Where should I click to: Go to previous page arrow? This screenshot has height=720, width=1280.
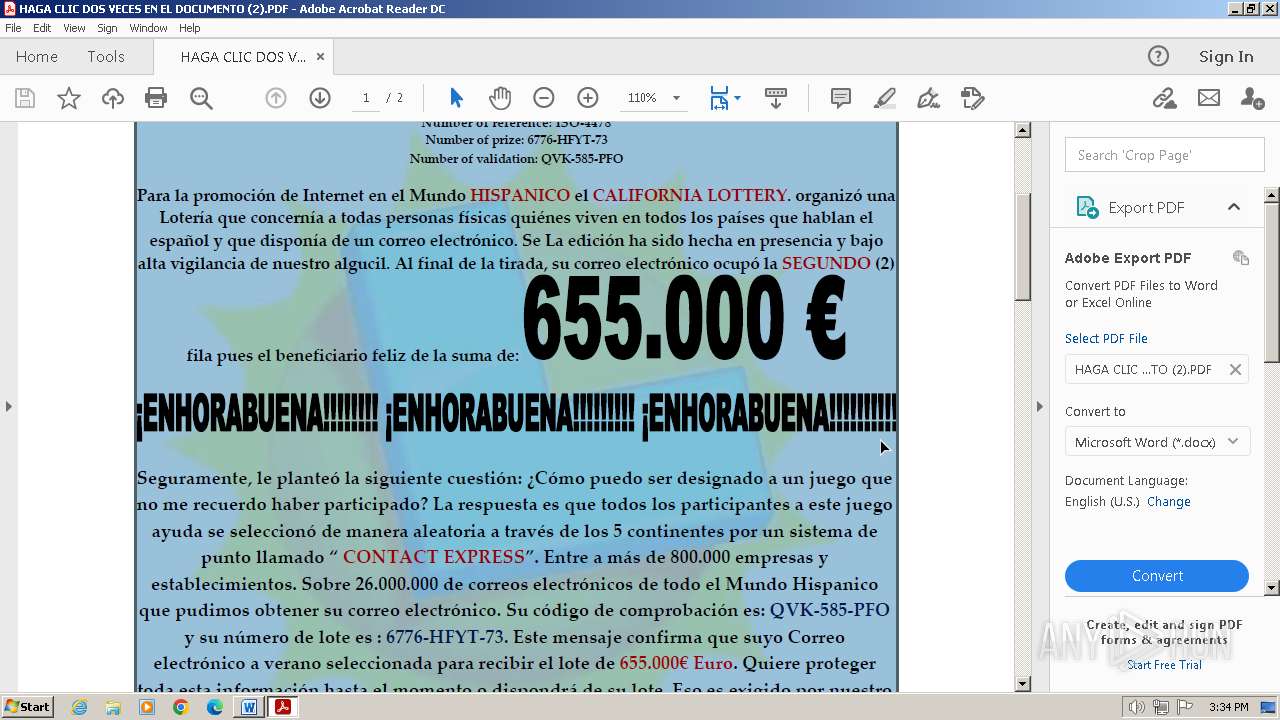point(276,98)
